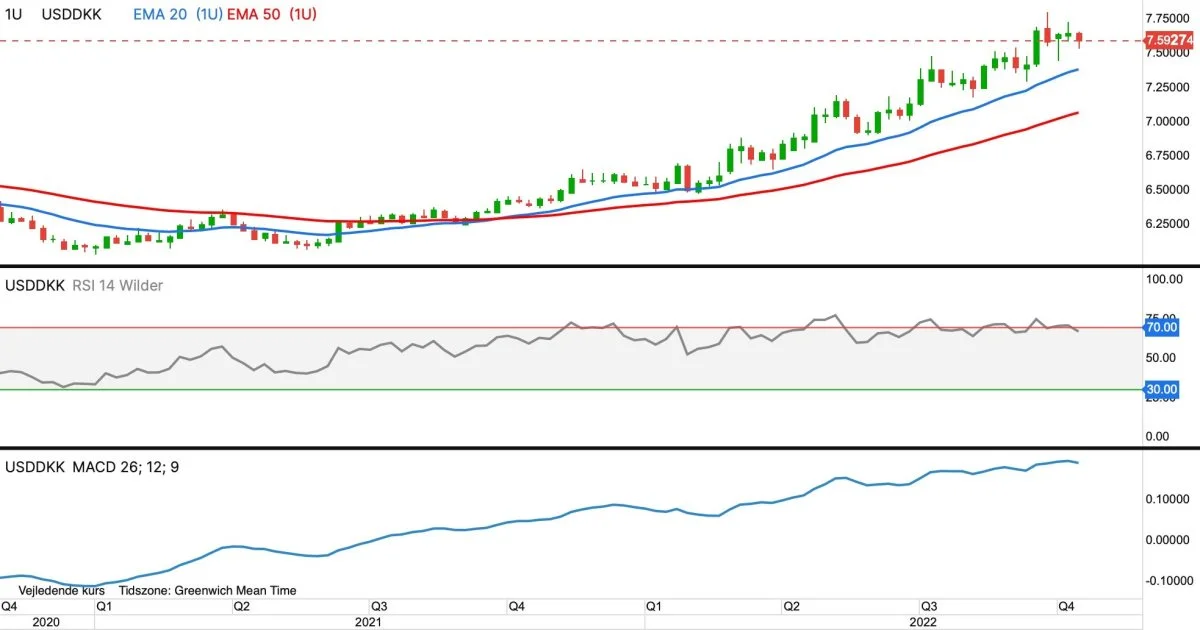Select the 2021 year marker on time axis

pyautogui.click(x=368, y=621)
